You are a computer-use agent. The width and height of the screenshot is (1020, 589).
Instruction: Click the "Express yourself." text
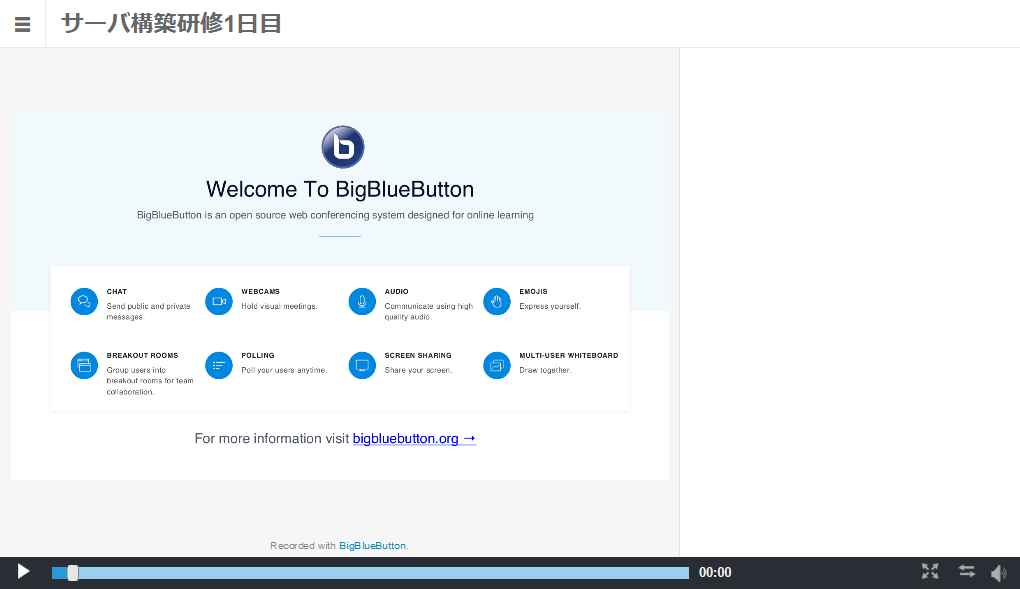(550, 307)
